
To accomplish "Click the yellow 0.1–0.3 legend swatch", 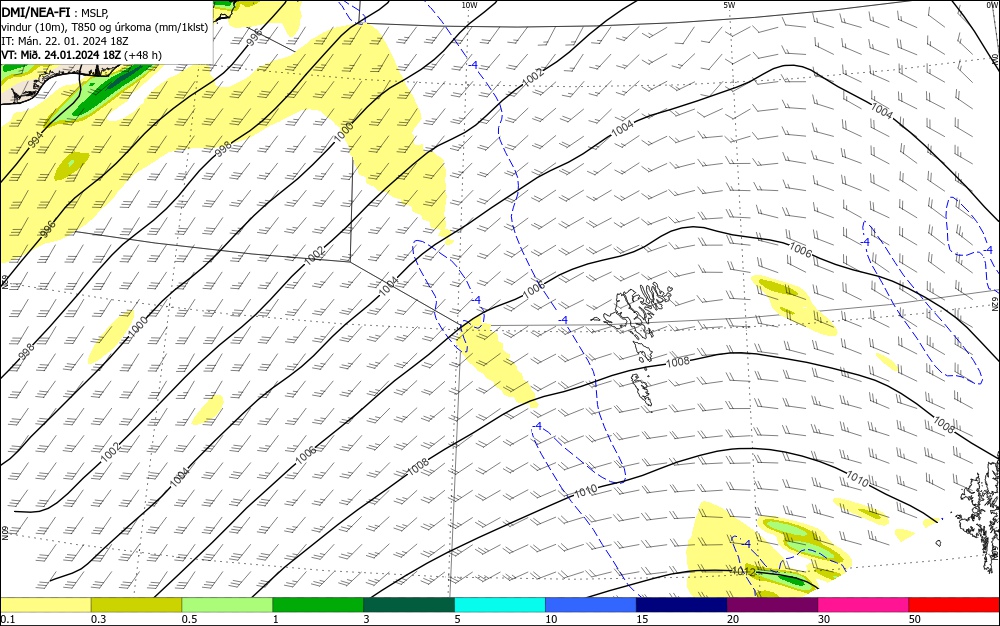I will pyautogui.click(x=45, y=605).
